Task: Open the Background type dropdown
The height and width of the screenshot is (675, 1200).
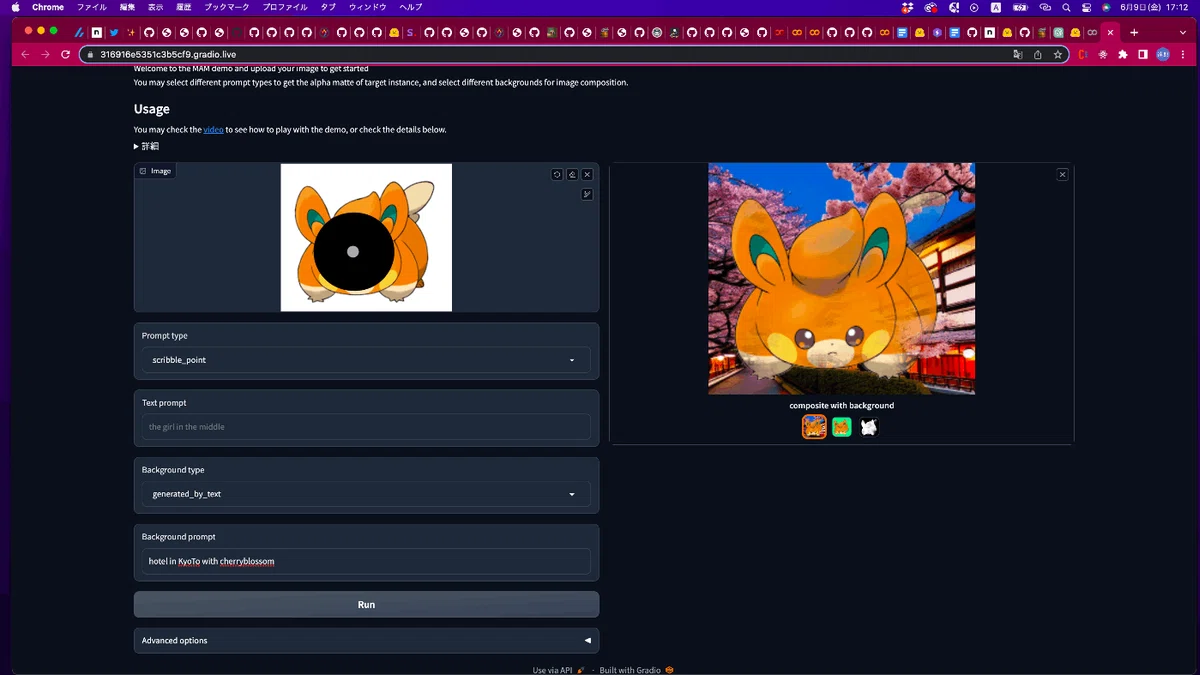Action: [x=366, y=494]
